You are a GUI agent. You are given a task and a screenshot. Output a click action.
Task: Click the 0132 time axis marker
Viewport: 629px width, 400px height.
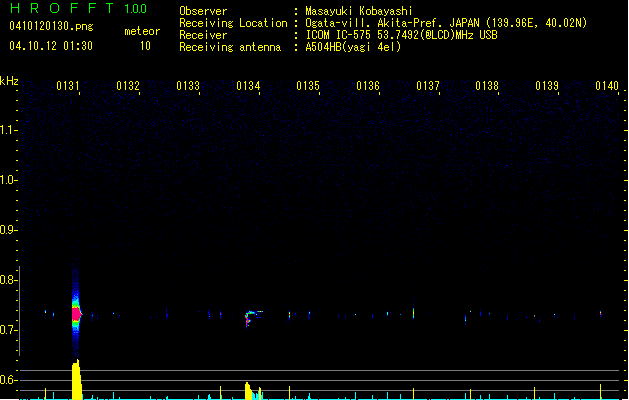pos(128,86)
